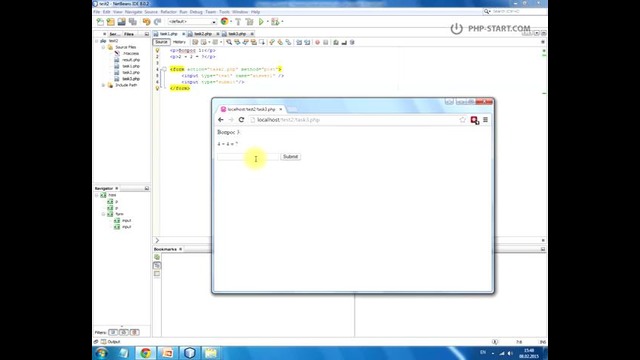Toggle the third Navigator filter button

[135, 332]
